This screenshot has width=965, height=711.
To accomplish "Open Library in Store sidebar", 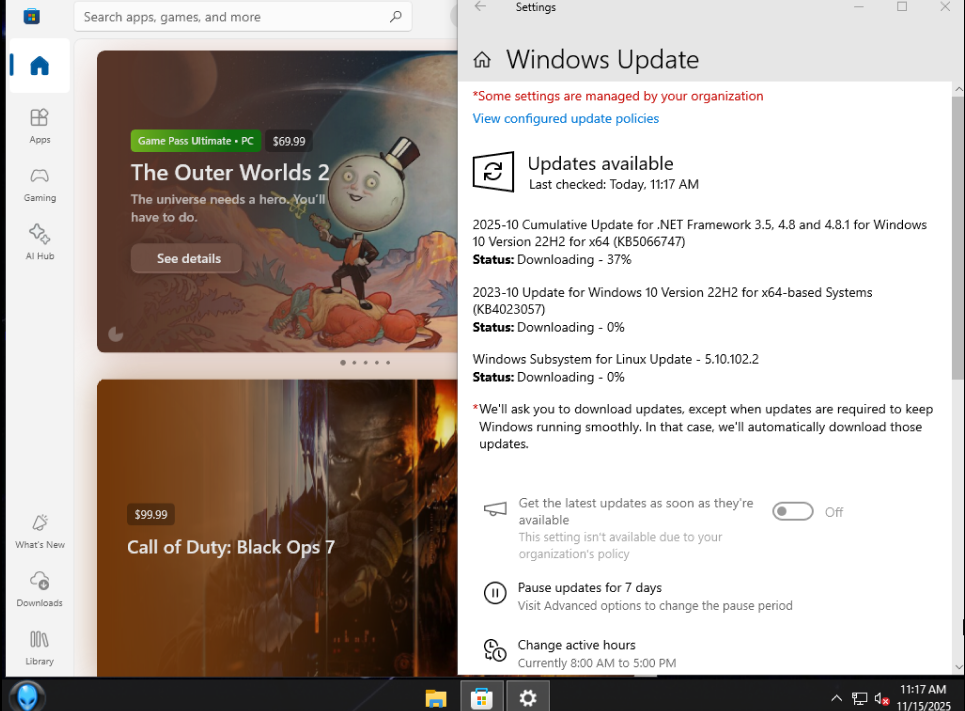I will pyautogui.click(x=39, y=648).
